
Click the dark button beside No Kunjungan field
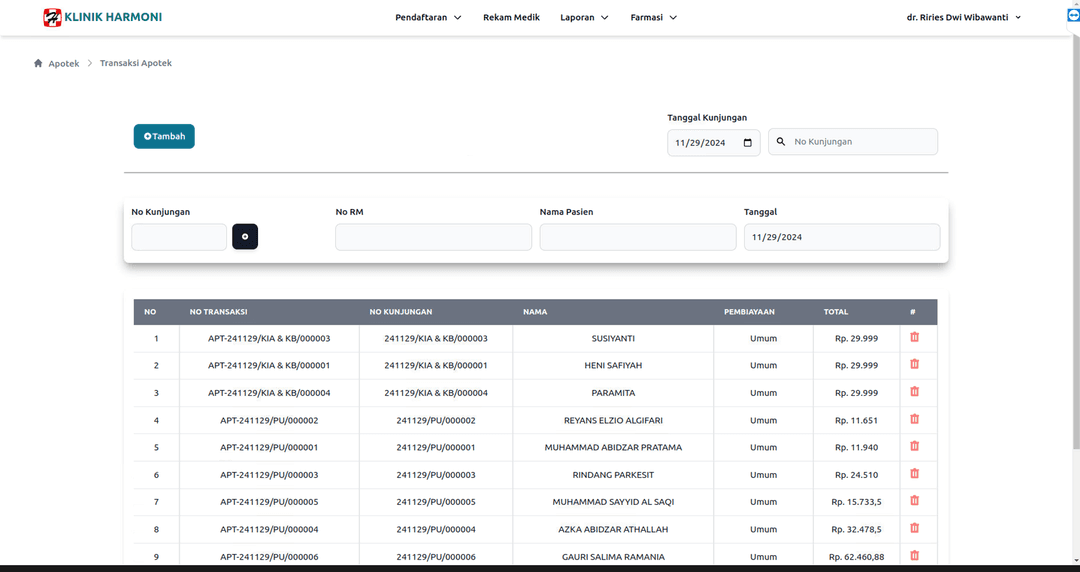click(245, 236)
